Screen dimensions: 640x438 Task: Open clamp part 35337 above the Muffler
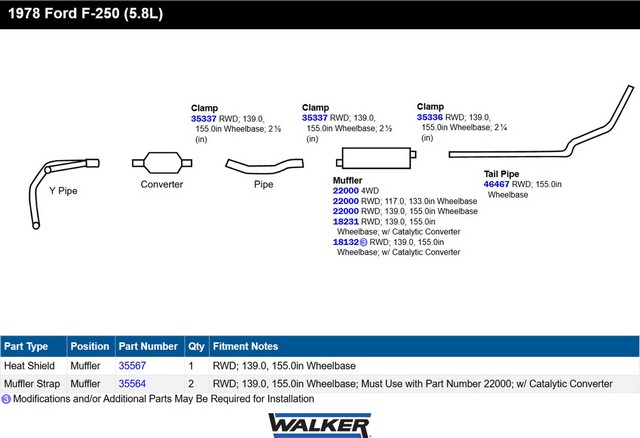[x=314, y=118]
